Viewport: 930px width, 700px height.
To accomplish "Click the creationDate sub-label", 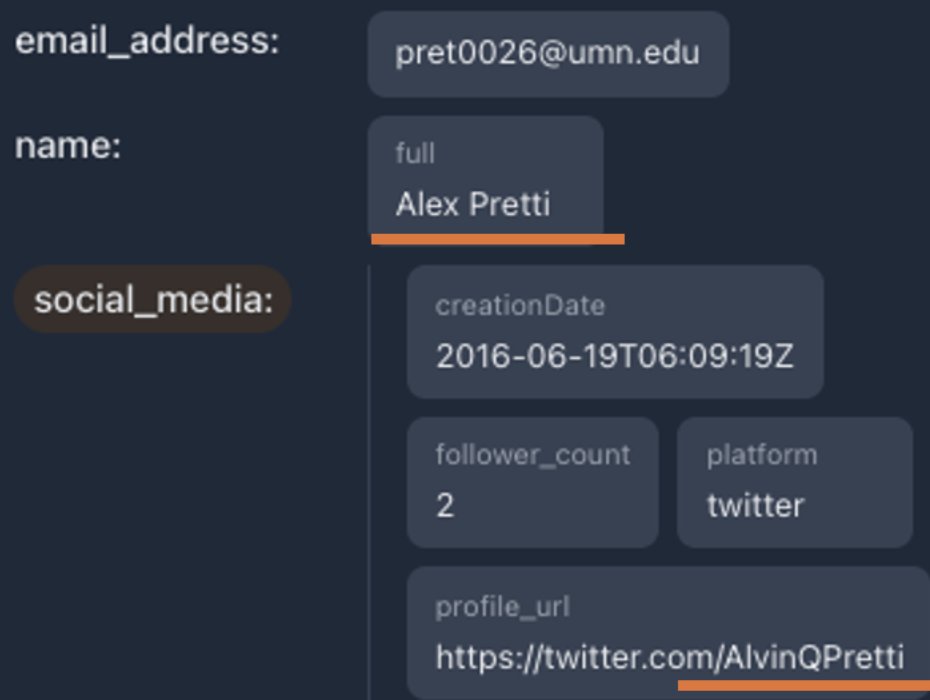I will pyautogui.click(x=519, y=305).
